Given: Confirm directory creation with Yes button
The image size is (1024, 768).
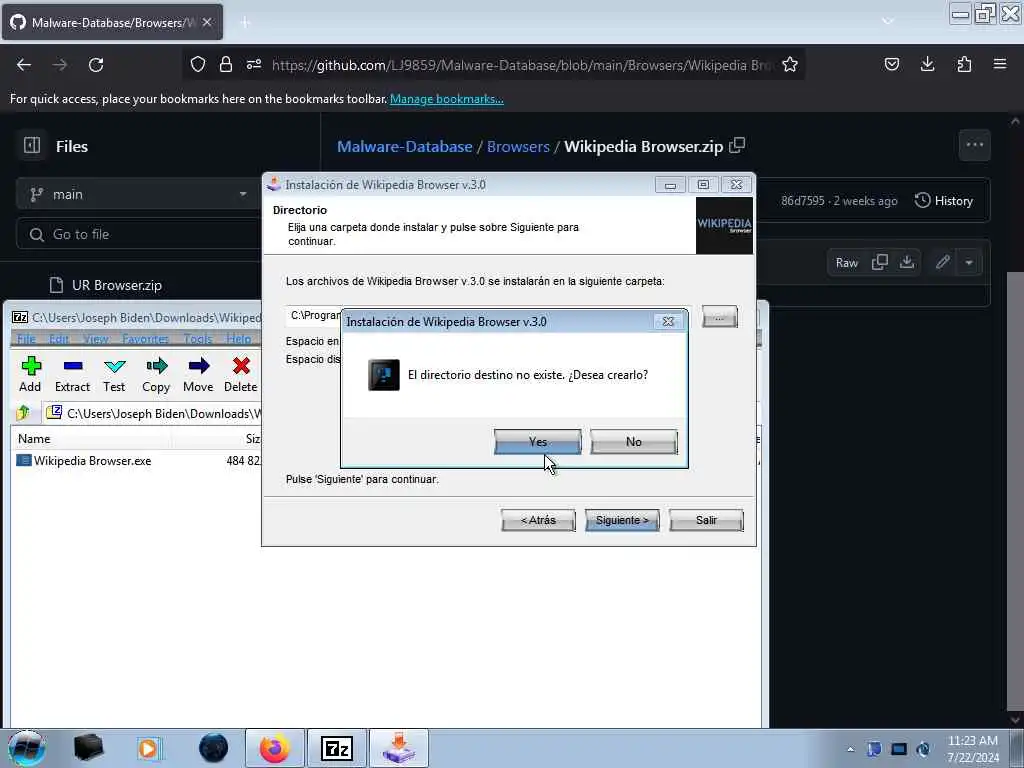Looking at the screenshot, I should pos(537,441).
